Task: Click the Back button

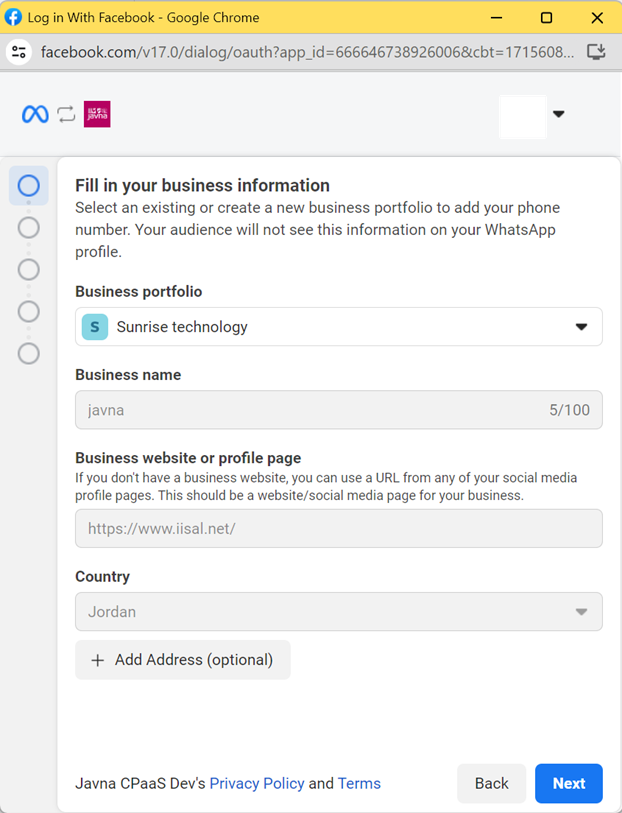Action: click(491, 783)
